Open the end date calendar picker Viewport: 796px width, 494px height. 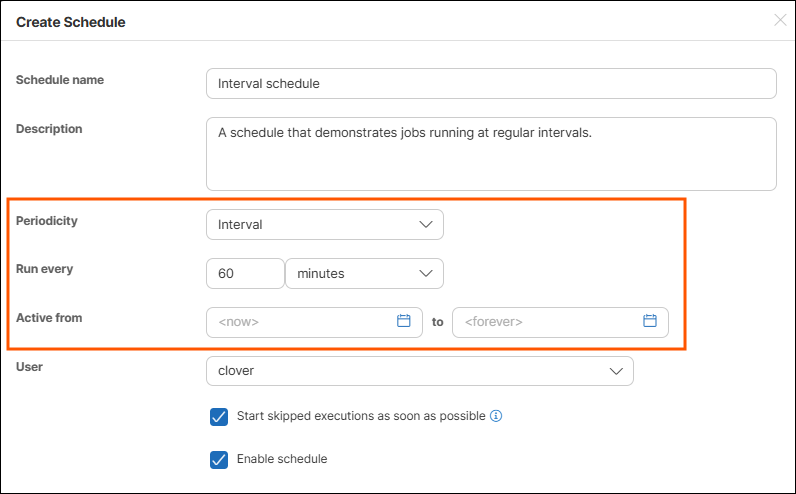[649, 321]
